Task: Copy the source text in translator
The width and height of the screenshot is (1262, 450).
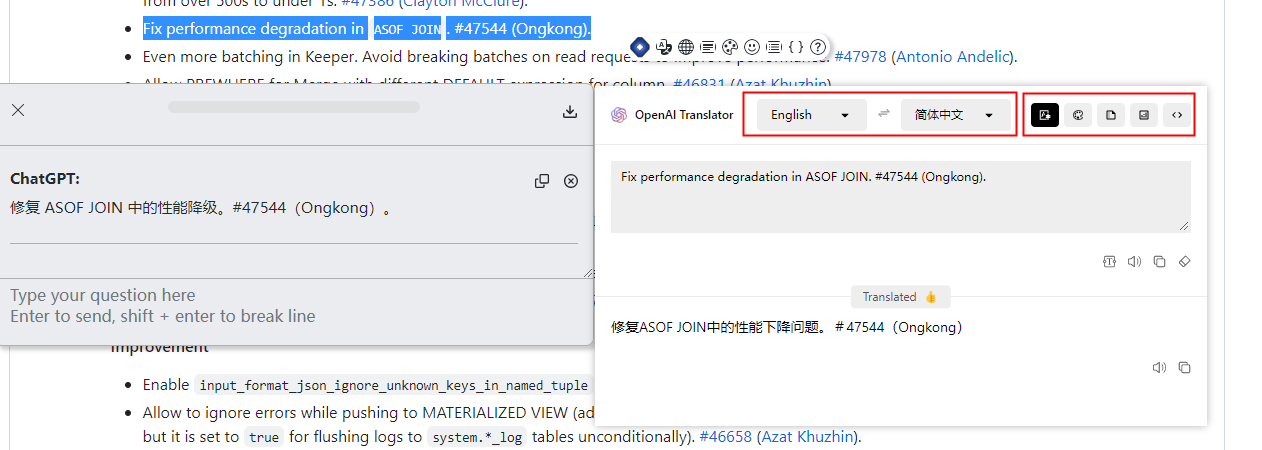Action: point(1159,262)
